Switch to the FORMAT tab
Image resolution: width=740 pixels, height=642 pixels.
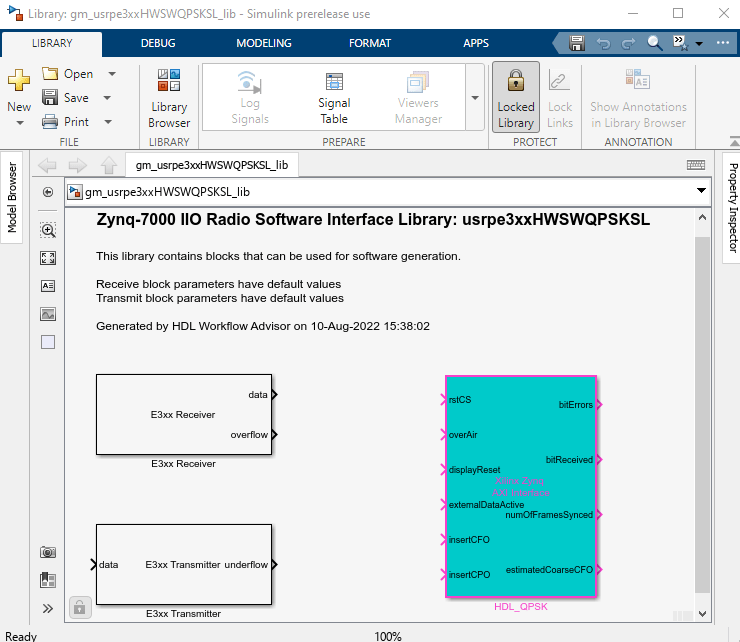tap(370, 43)
